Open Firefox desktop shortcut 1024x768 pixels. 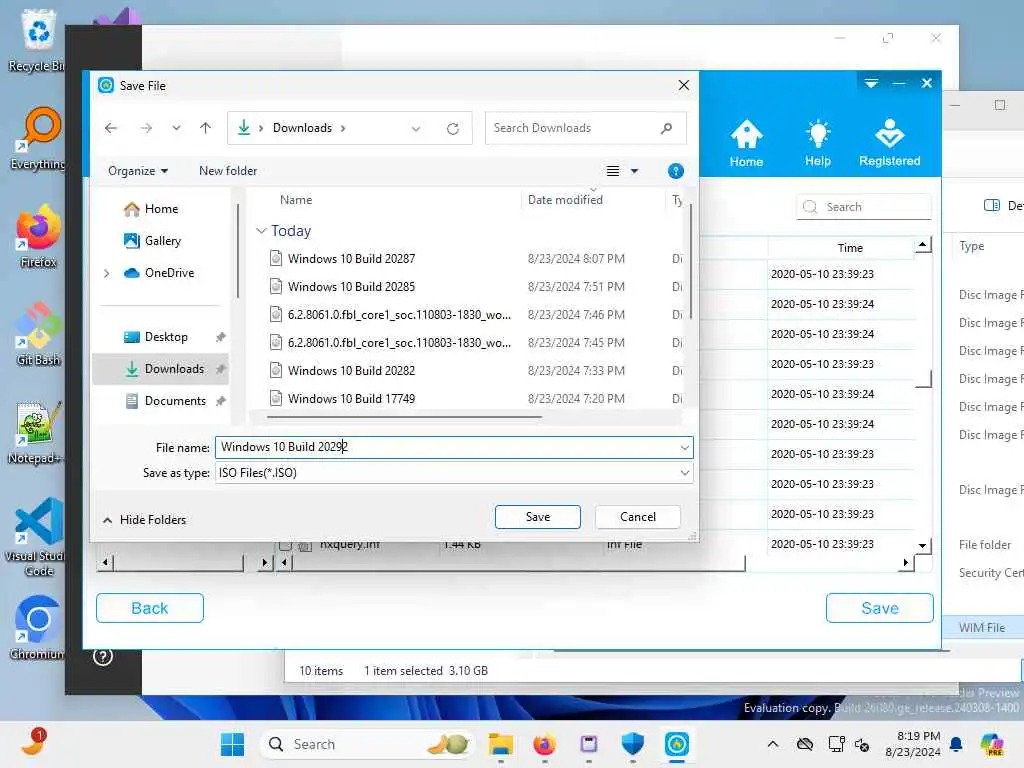click(x=38, y=236)
